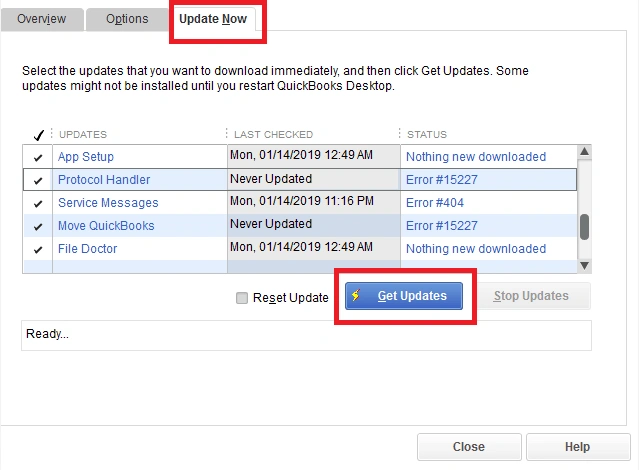Image resolution: width=639 pixels, height=470 pixels.
Task: Click the Protocol Handler update link
Action: tap(104, 180)
